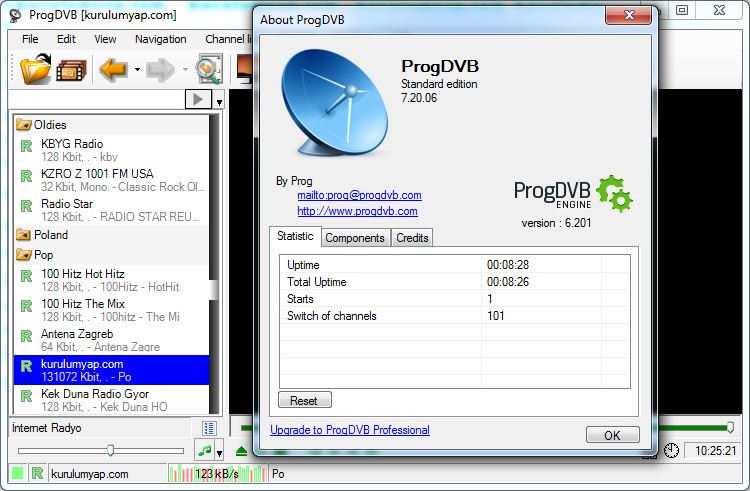The height and width of the screenshot is (491, 750).
Task: Open the Navigation menu
Action: pos(161,39)
